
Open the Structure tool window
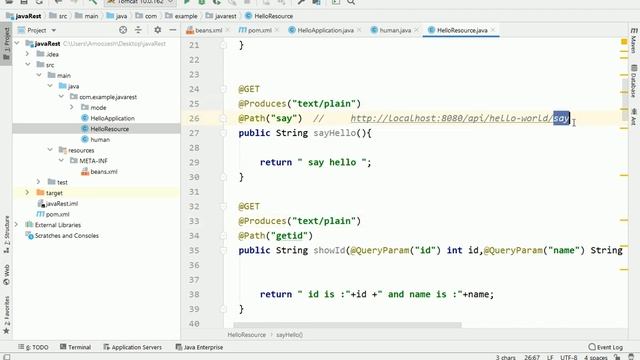point(6,235)
